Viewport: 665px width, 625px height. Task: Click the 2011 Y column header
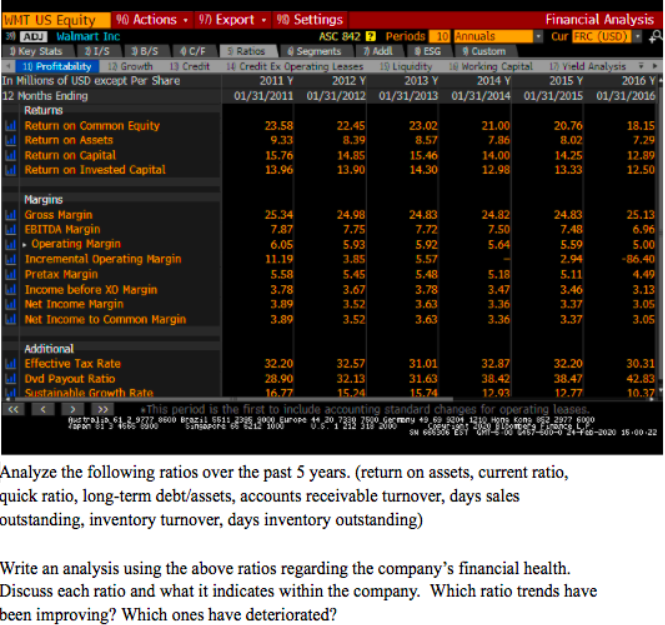coord(276,81)
